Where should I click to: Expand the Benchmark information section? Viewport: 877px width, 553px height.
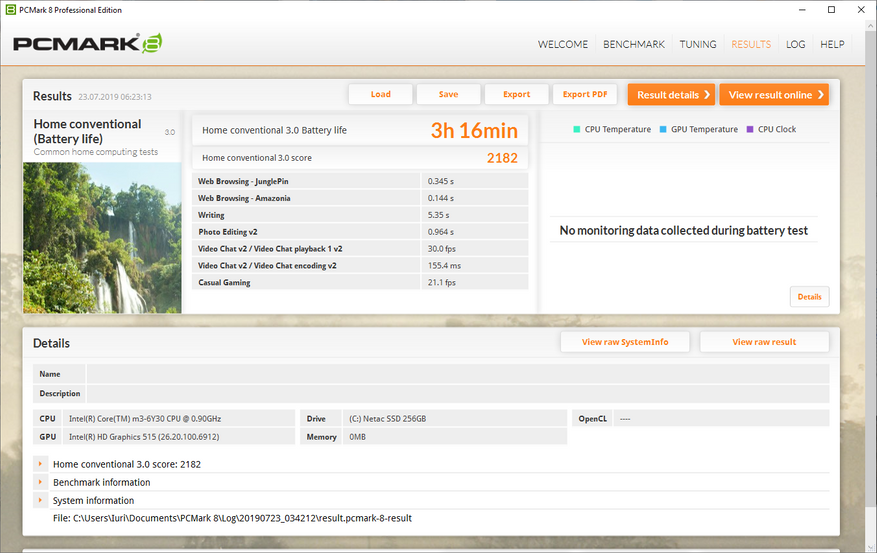(40, 482)
